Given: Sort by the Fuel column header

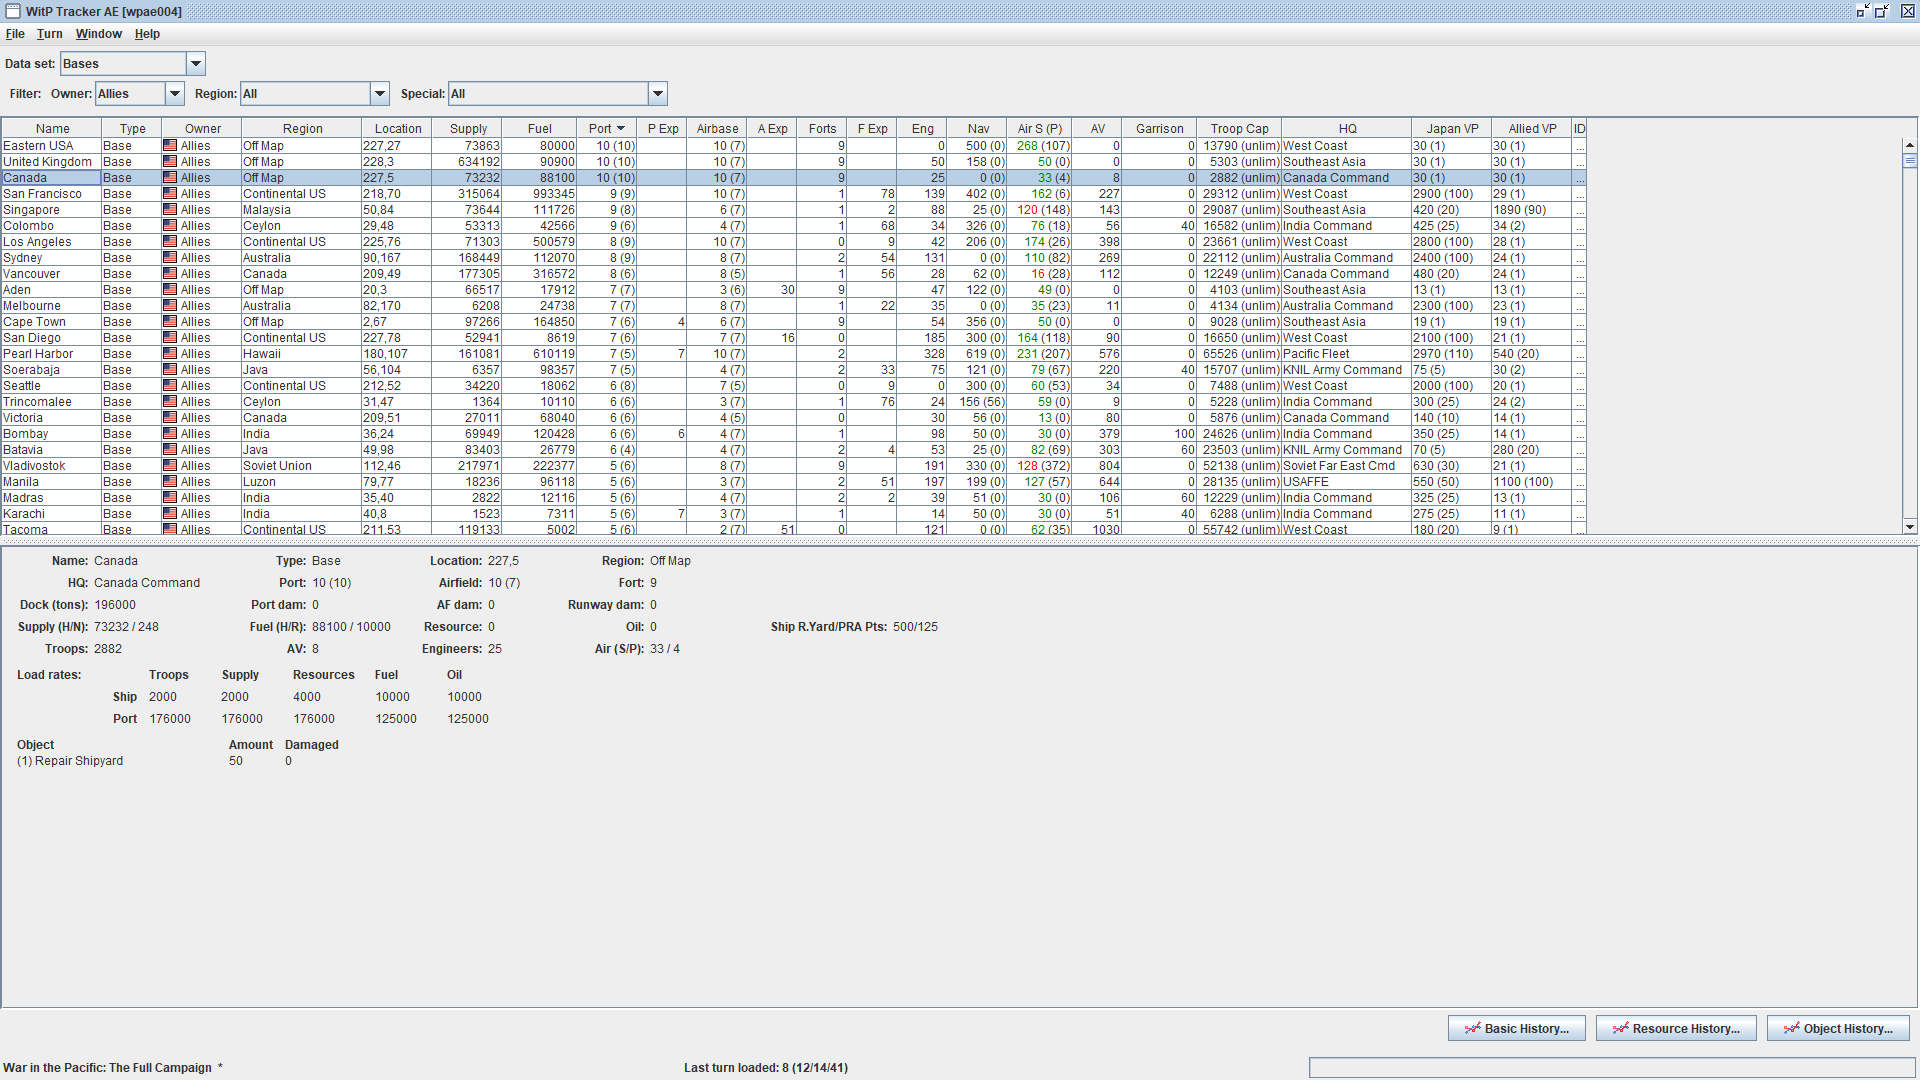Looking at the screenshot, I should coord(540,129).
